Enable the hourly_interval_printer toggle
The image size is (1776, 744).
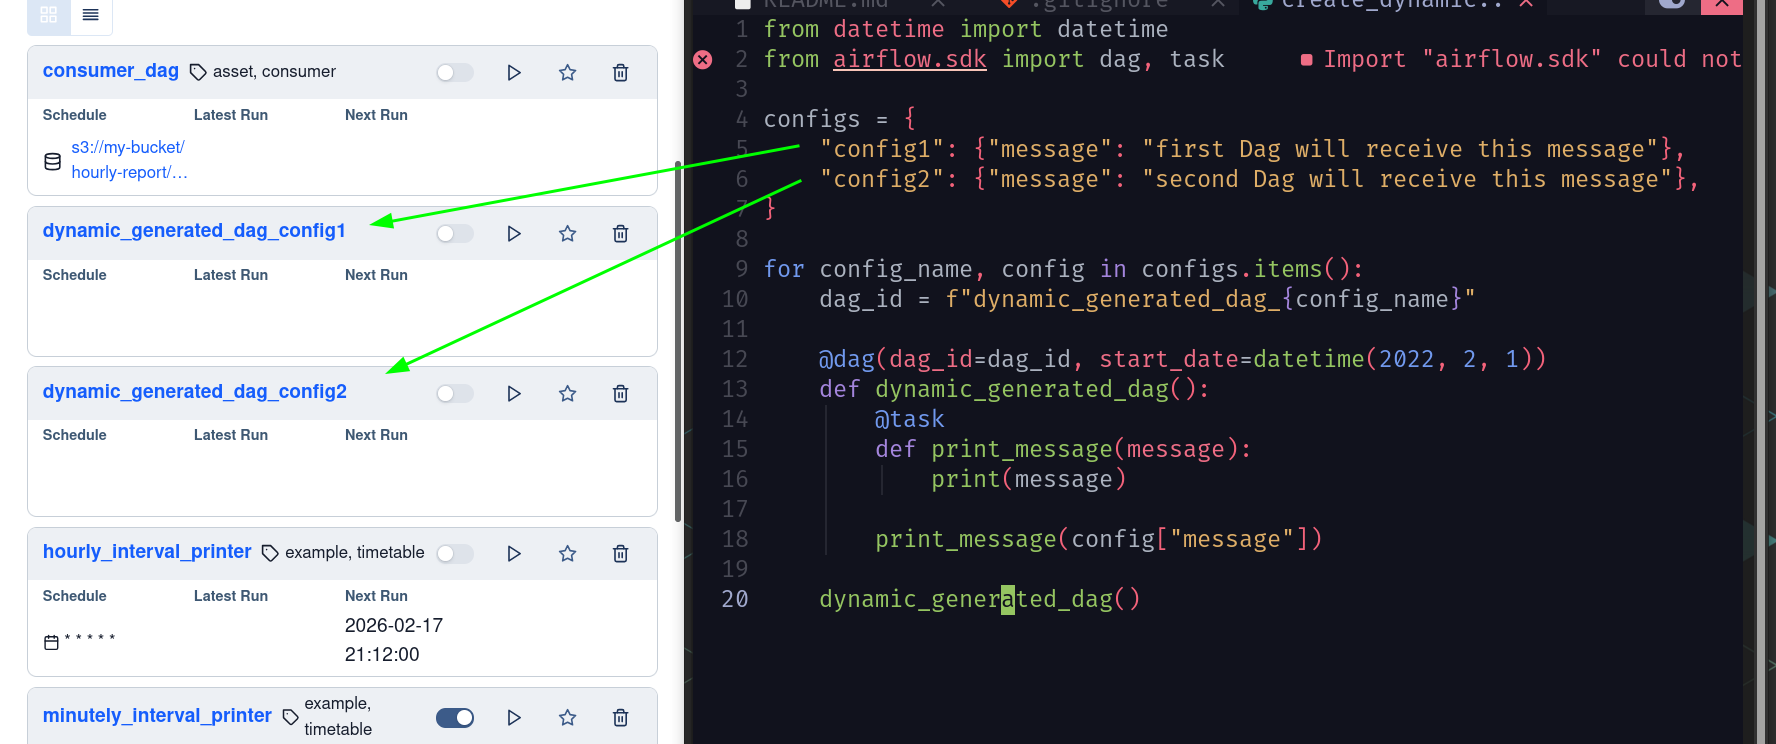point(454,554)
